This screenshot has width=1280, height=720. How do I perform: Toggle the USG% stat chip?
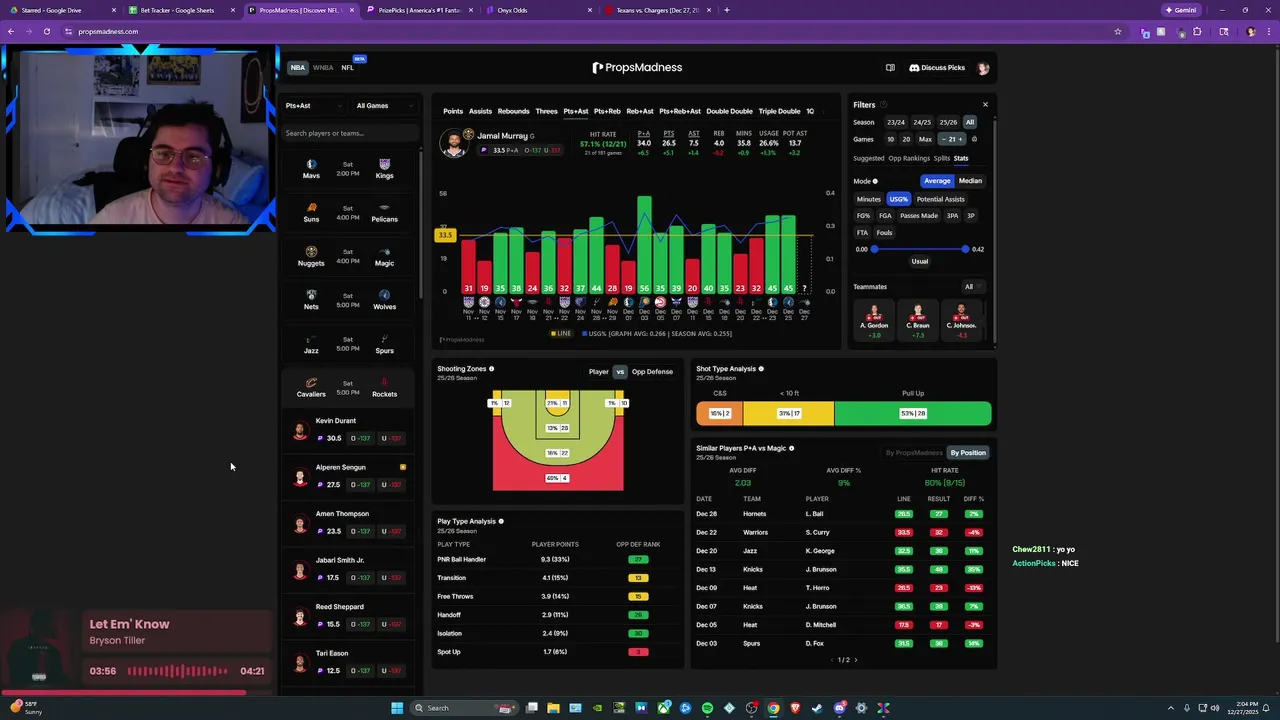pyautogui.click(x=899, y=199)
